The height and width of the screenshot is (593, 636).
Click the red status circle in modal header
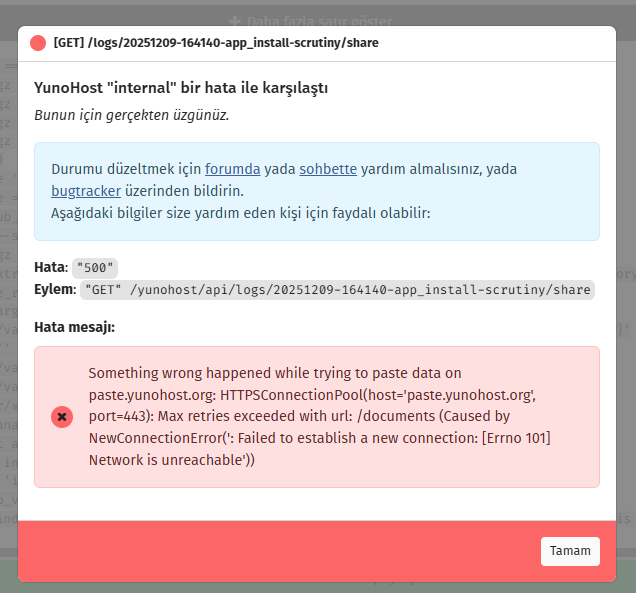click(38, 43)
